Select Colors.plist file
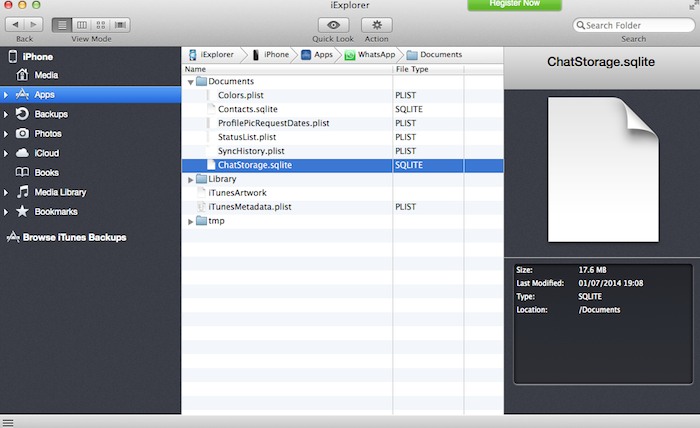The height and width of the screenshot is (428, 700). click(342, 95)
